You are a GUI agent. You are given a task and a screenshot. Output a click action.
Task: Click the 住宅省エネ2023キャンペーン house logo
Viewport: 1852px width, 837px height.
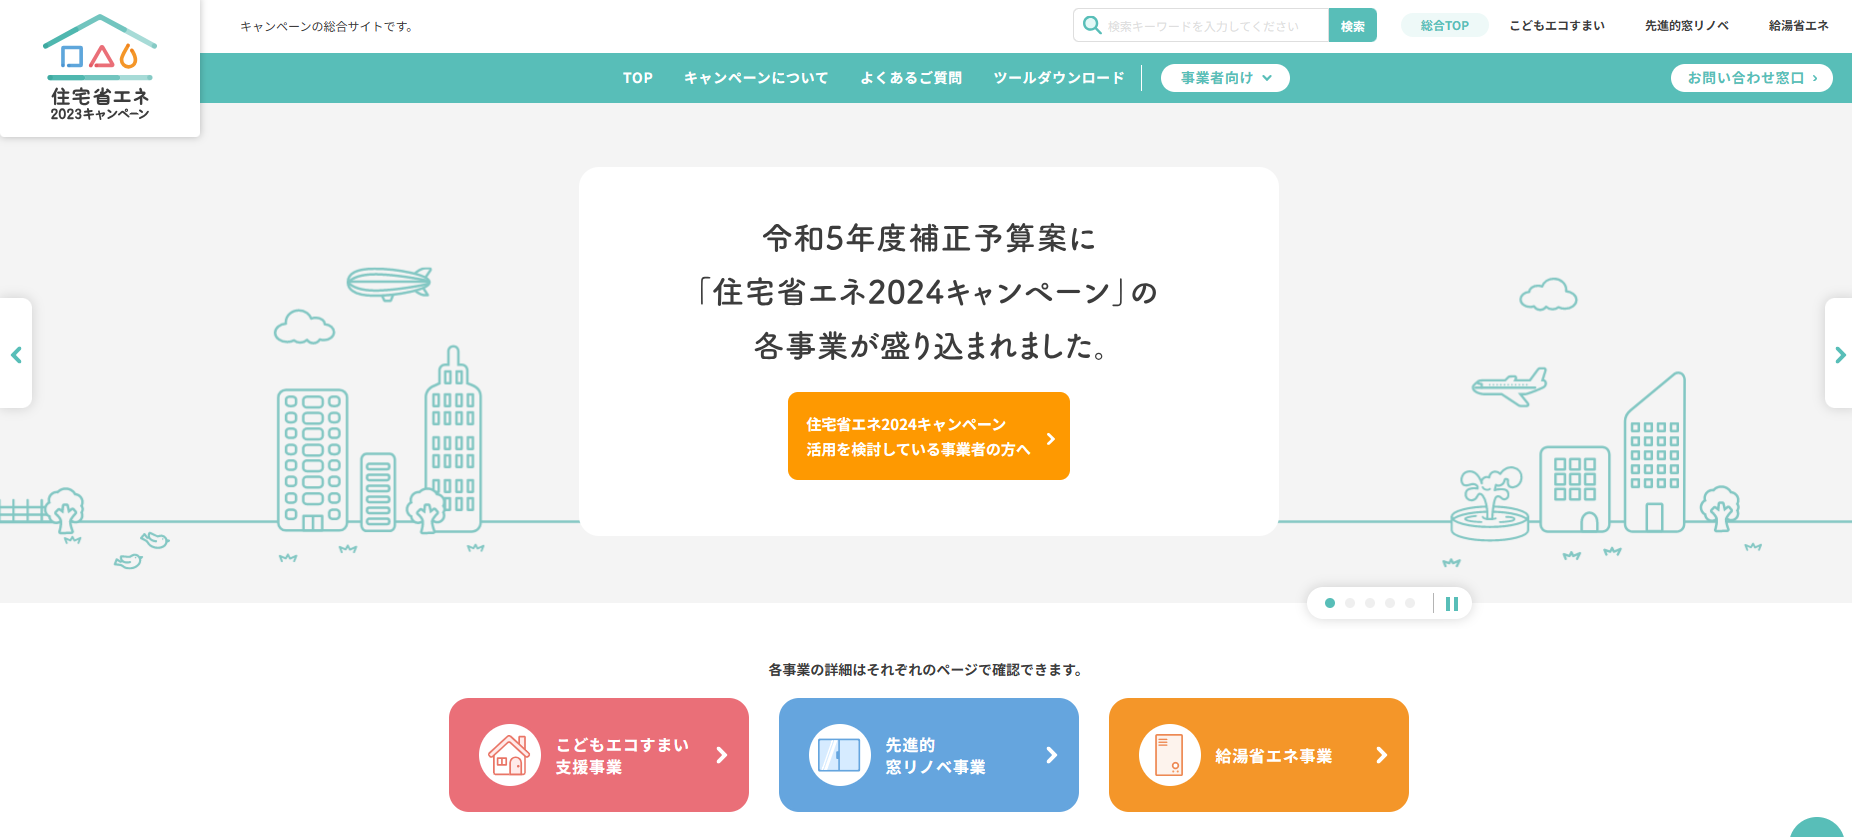tap(100, 68)
